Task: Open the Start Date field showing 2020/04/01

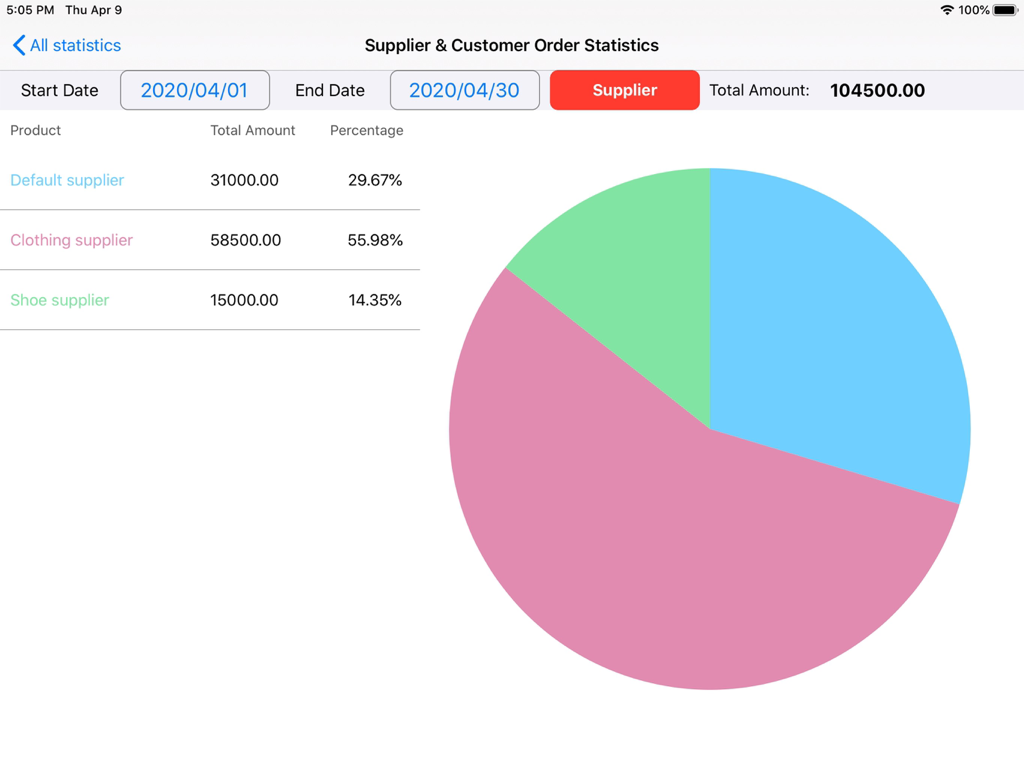Action: [194, 90]
